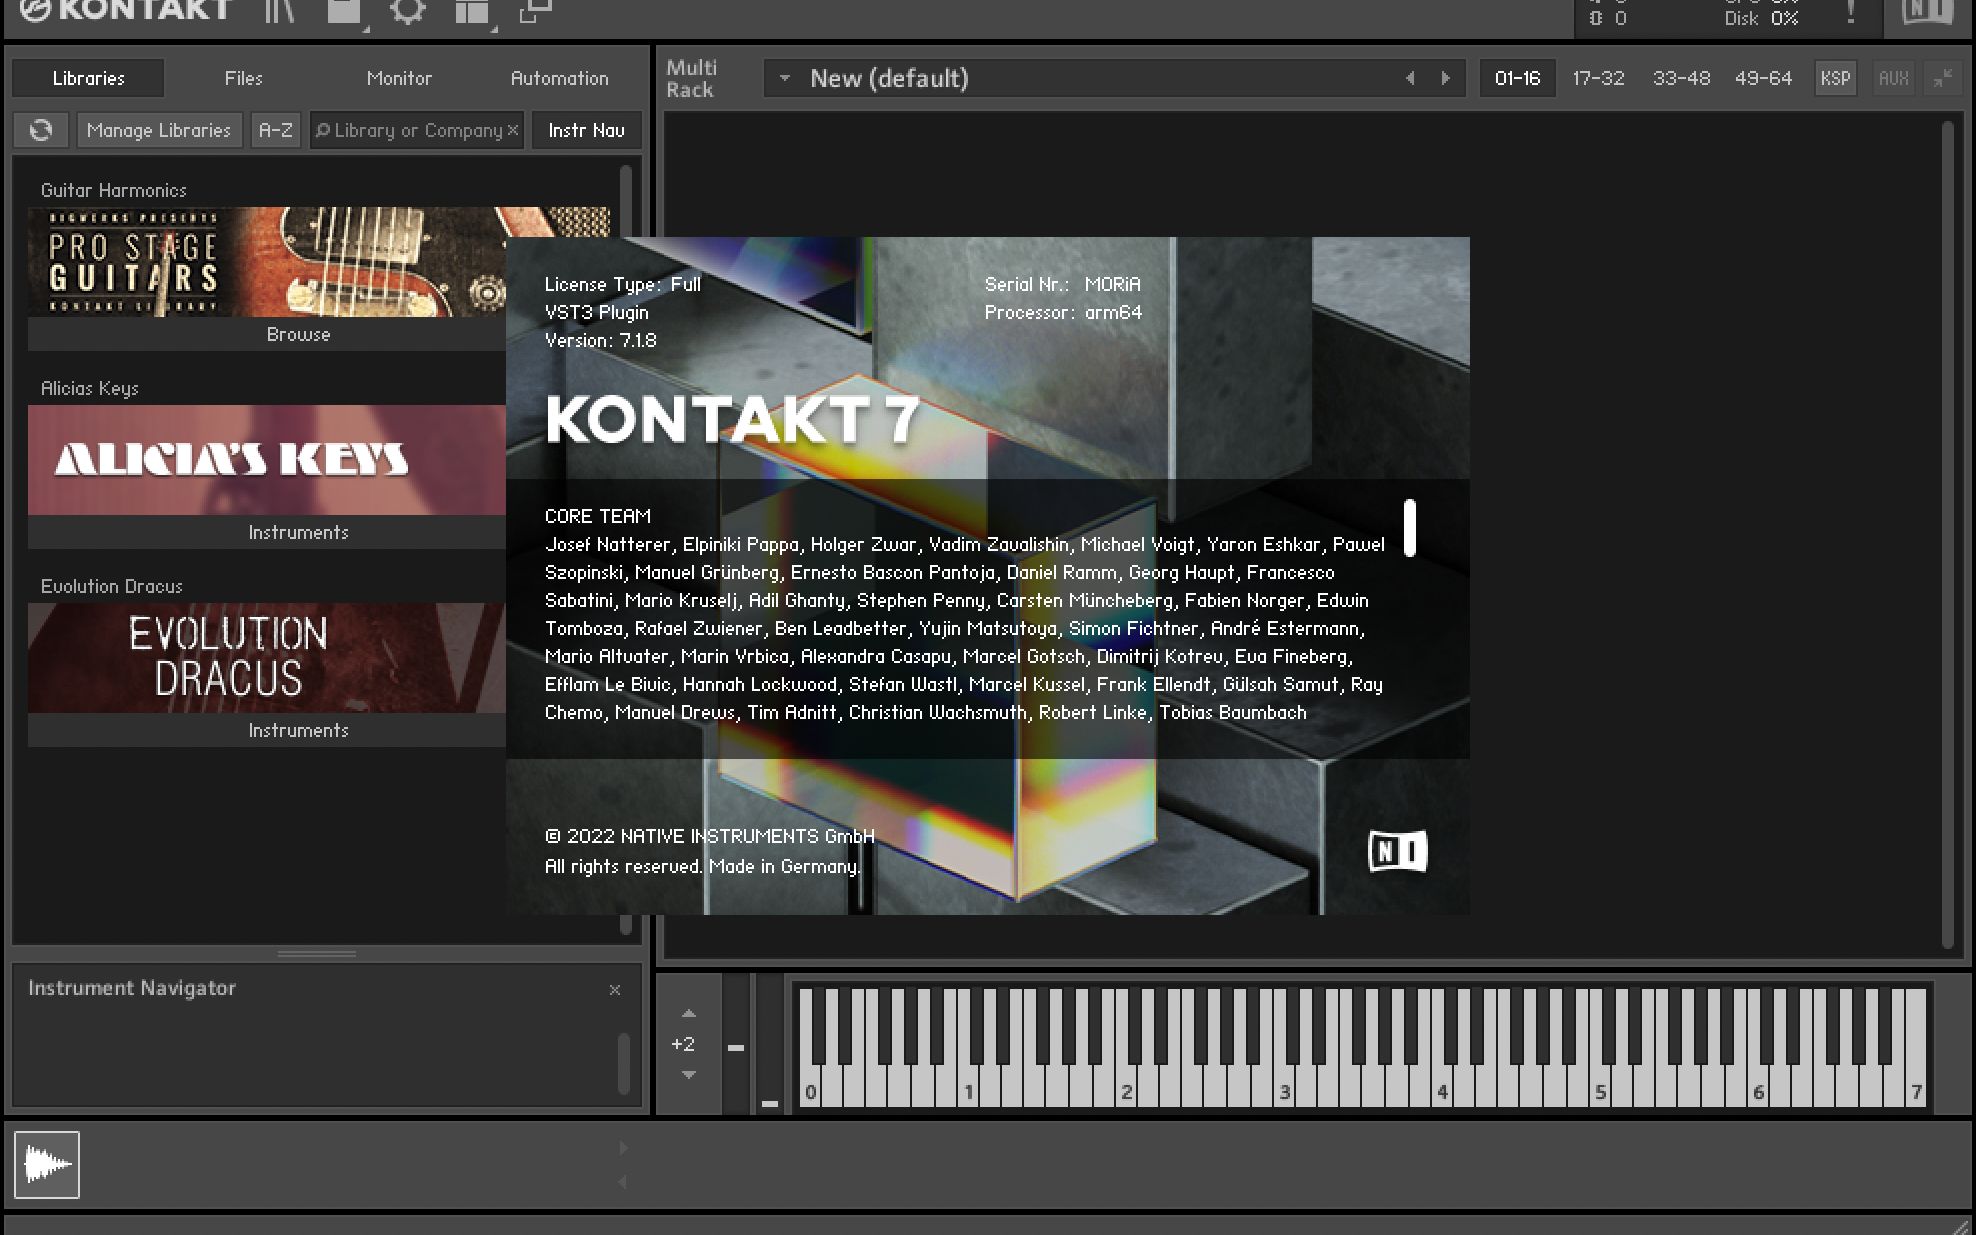
Task: Click the Manage Libraries button
Action: [159, 130]
